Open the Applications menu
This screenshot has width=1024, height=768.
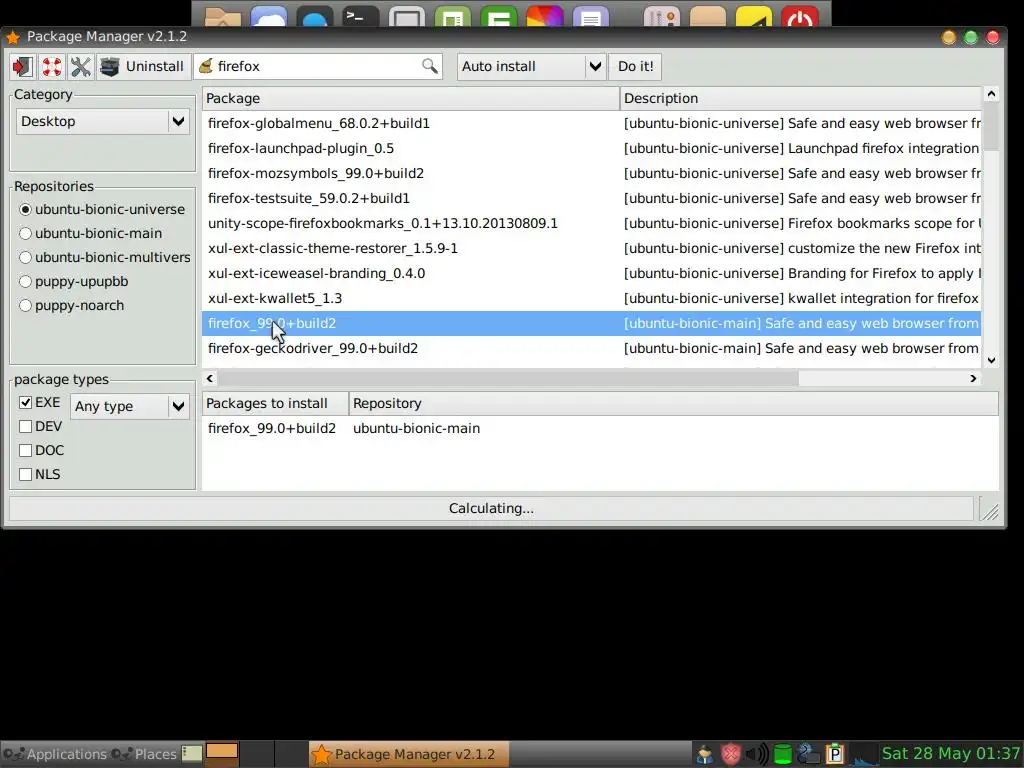[x=55, y=754]
